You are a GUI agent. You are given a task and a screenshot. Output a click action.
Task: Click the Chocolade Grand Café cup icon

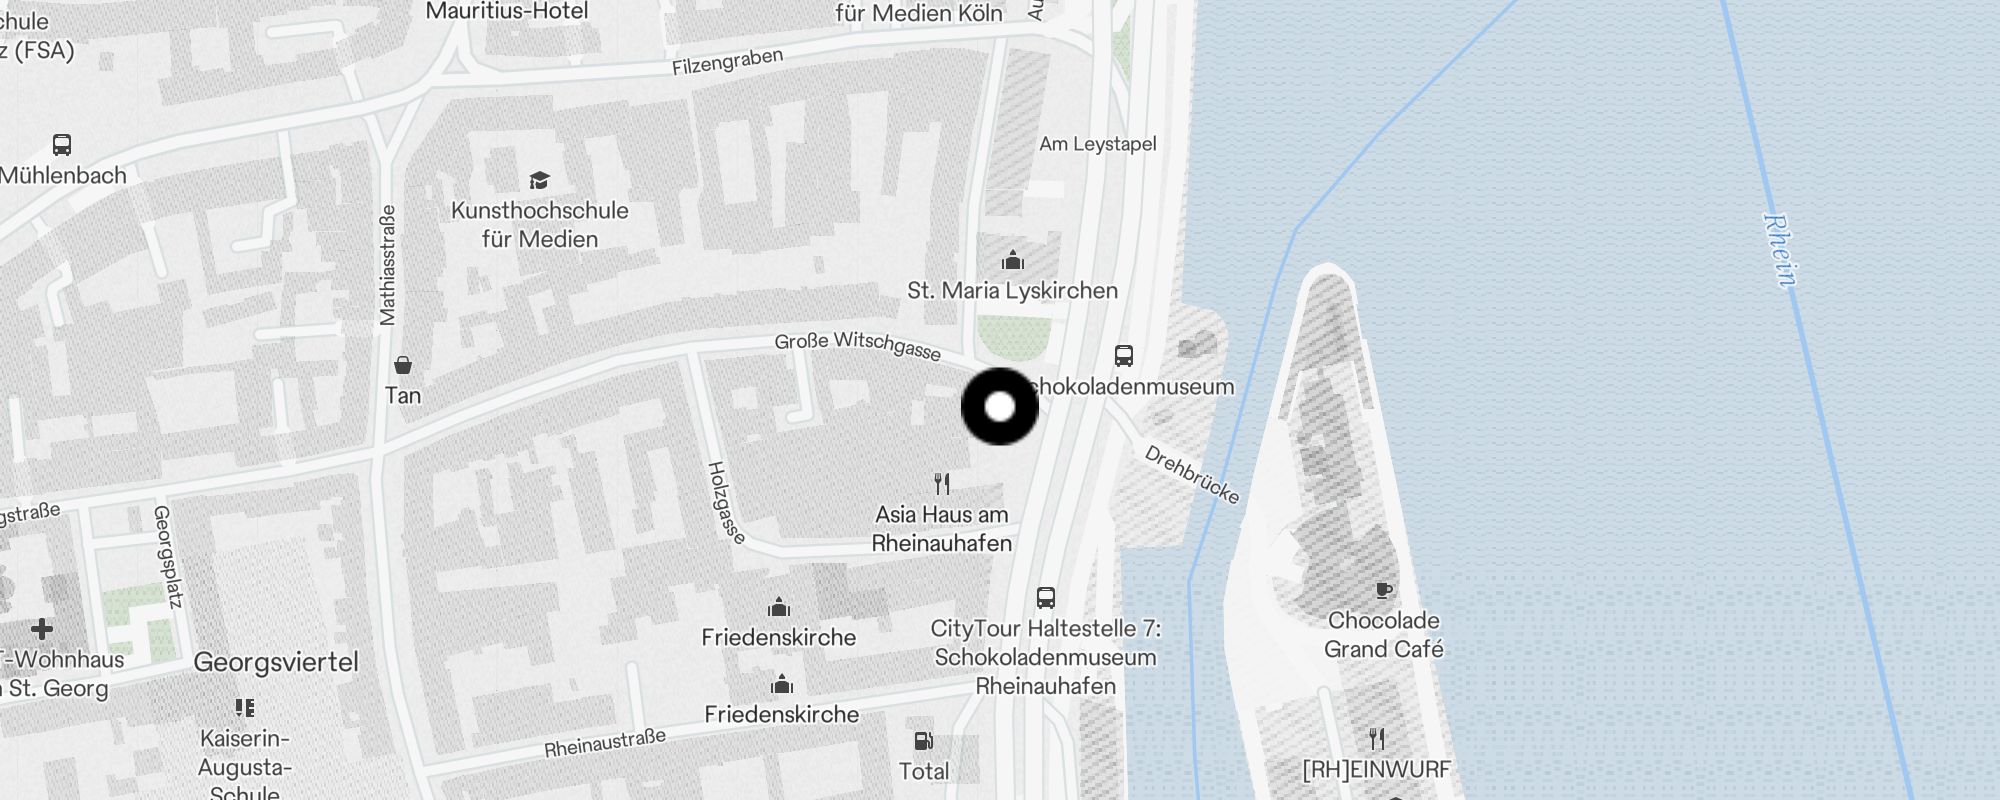[x=1384, y=590]
